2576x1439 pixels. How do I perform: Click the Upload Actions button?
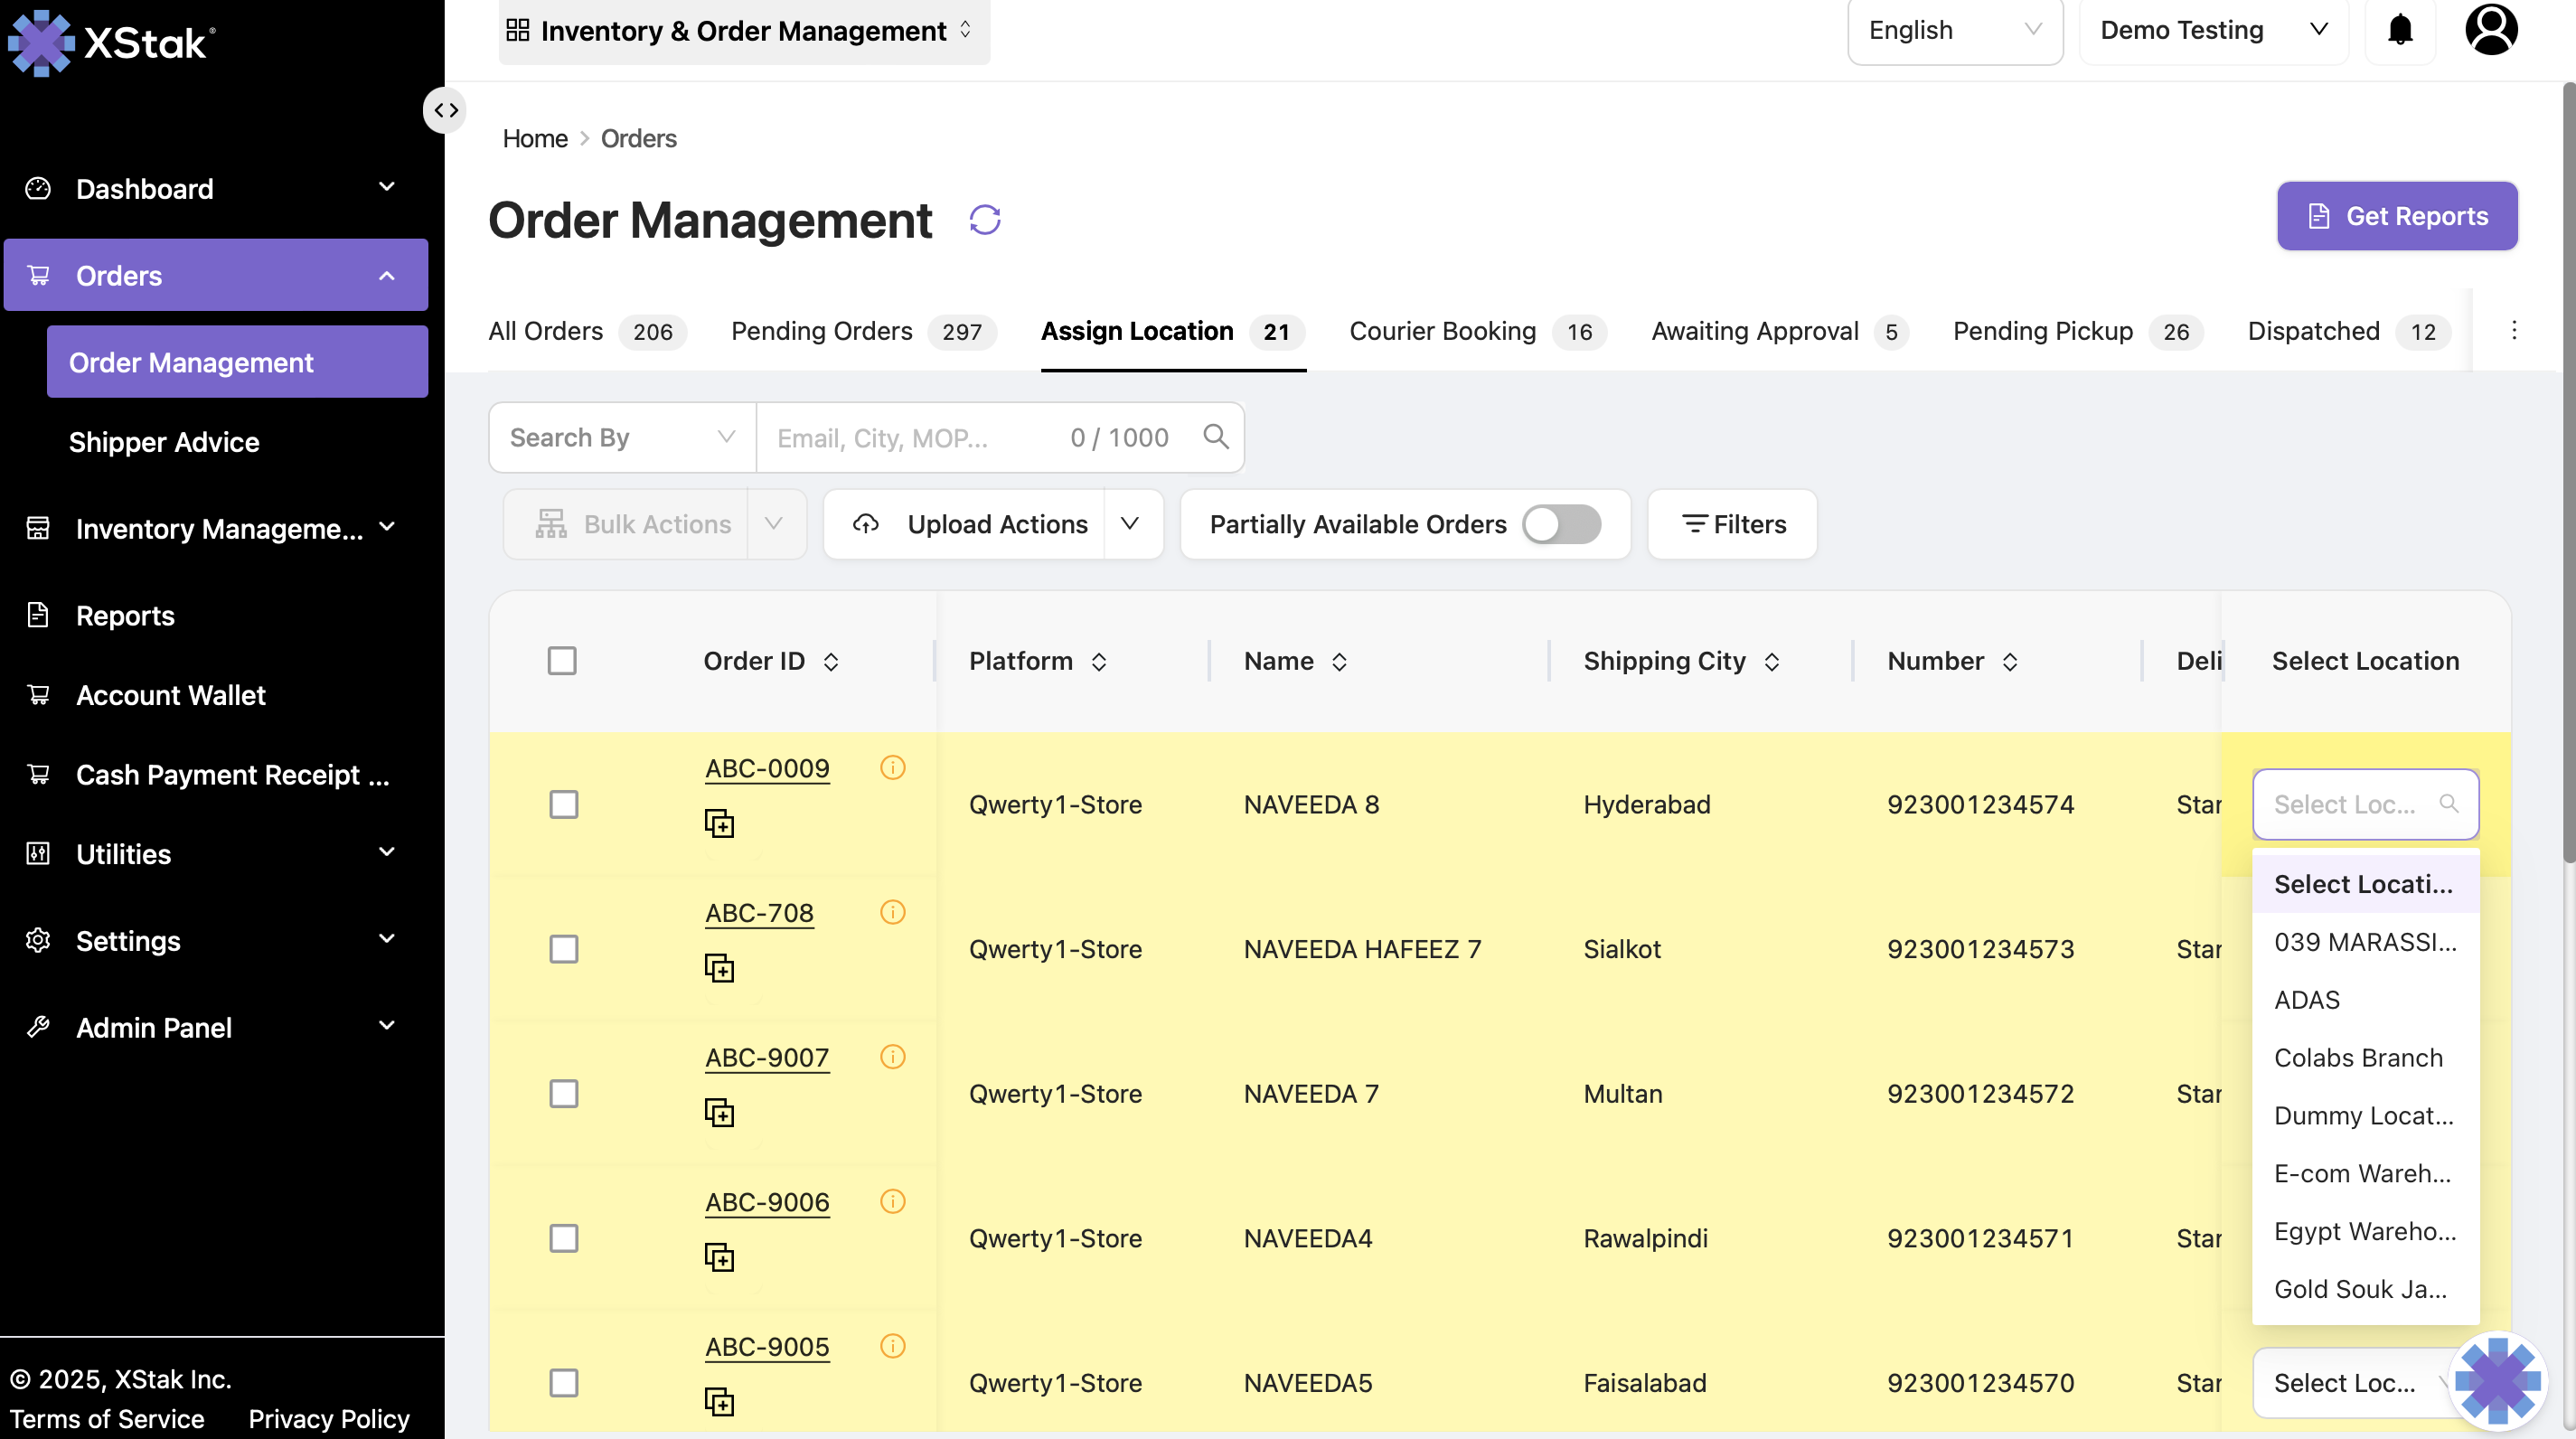[x=965, y=524]
